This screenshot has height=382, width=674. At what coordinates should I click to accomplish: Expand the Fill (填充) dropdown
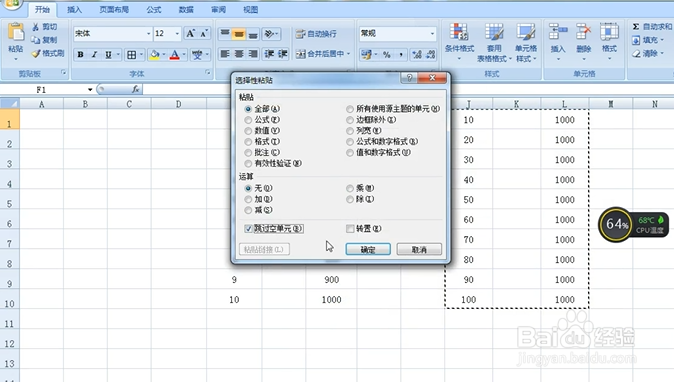(x=662, y=40)
